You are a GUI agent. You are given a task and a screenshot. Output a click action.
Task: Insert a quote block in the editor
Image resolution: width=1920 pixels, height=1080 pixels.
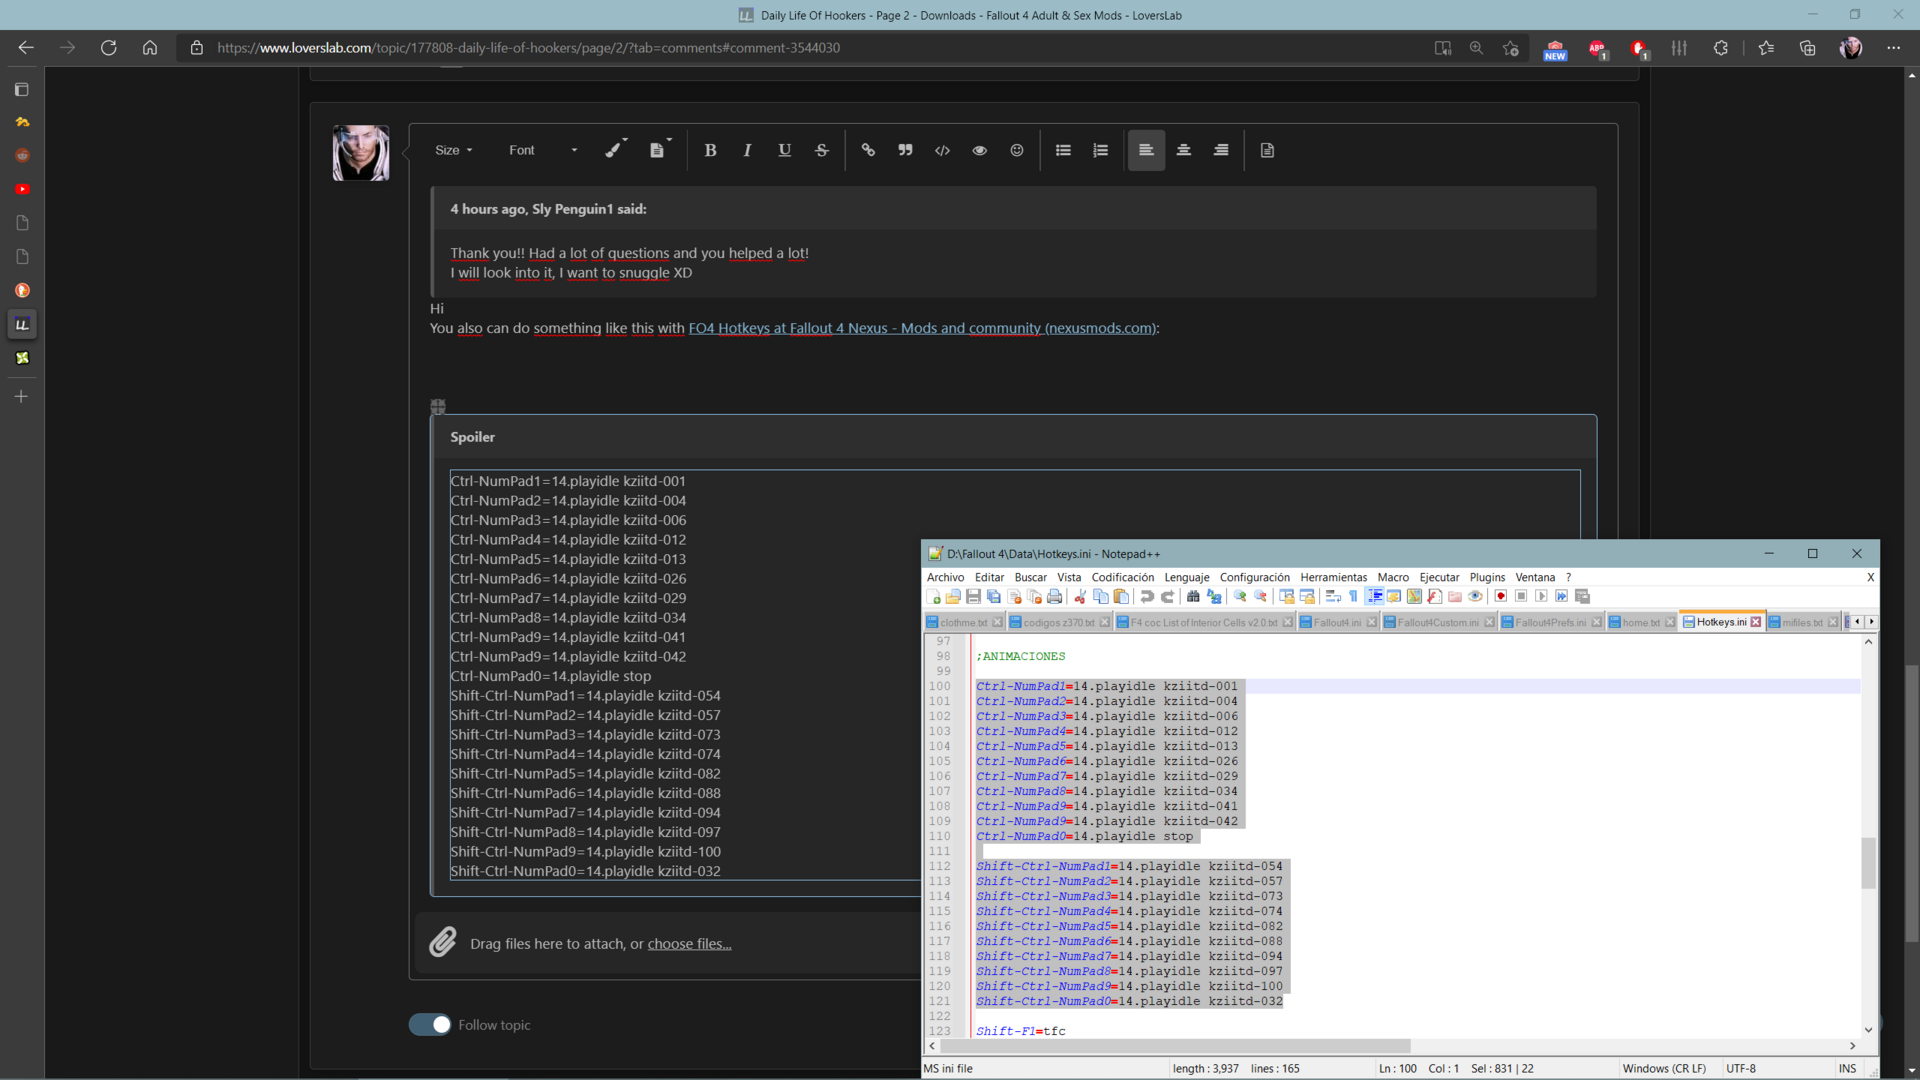click(905, 150)
